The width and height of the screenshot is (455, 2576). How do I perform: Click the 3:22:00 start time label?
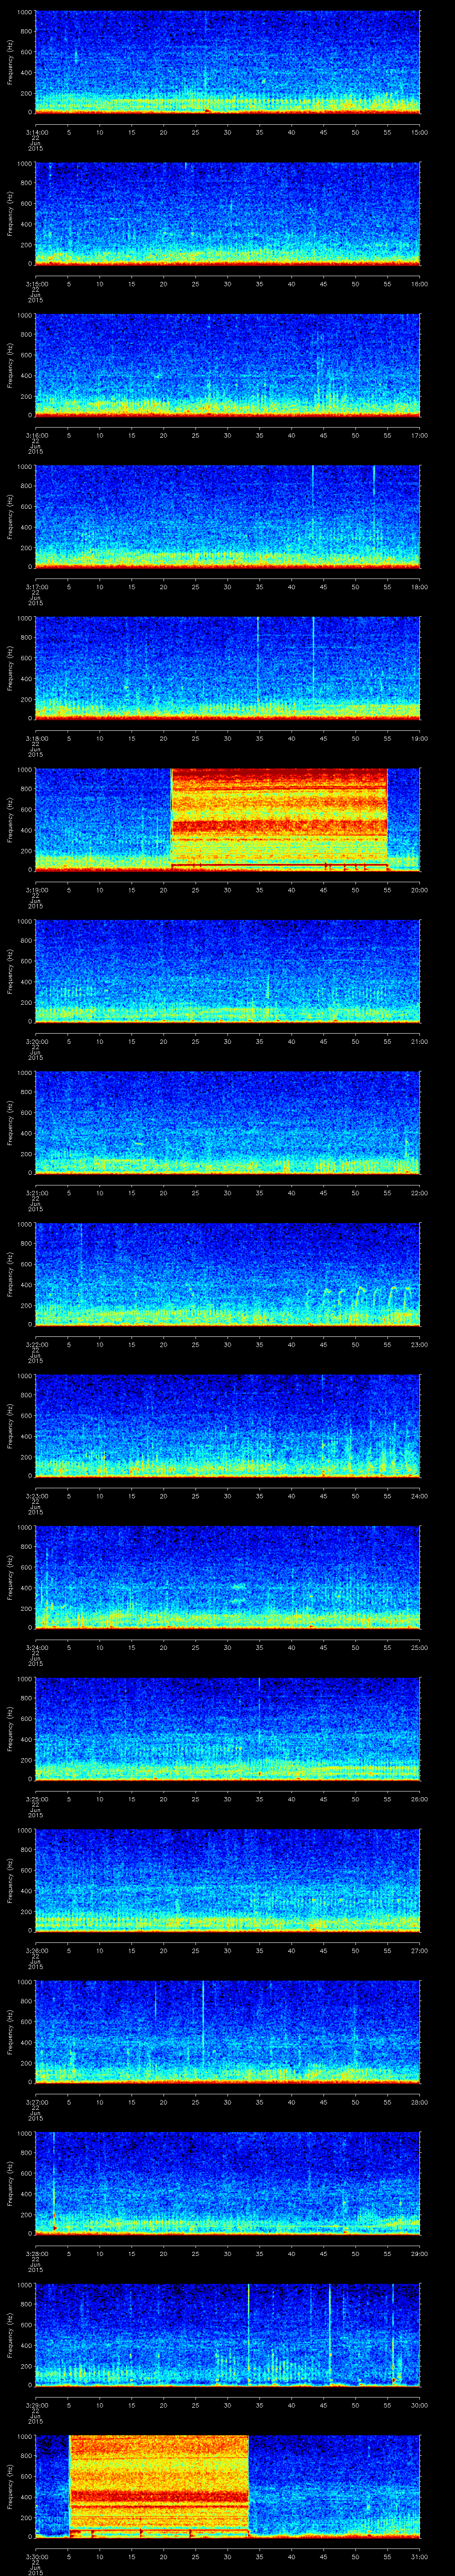(x=36, y=1344)
